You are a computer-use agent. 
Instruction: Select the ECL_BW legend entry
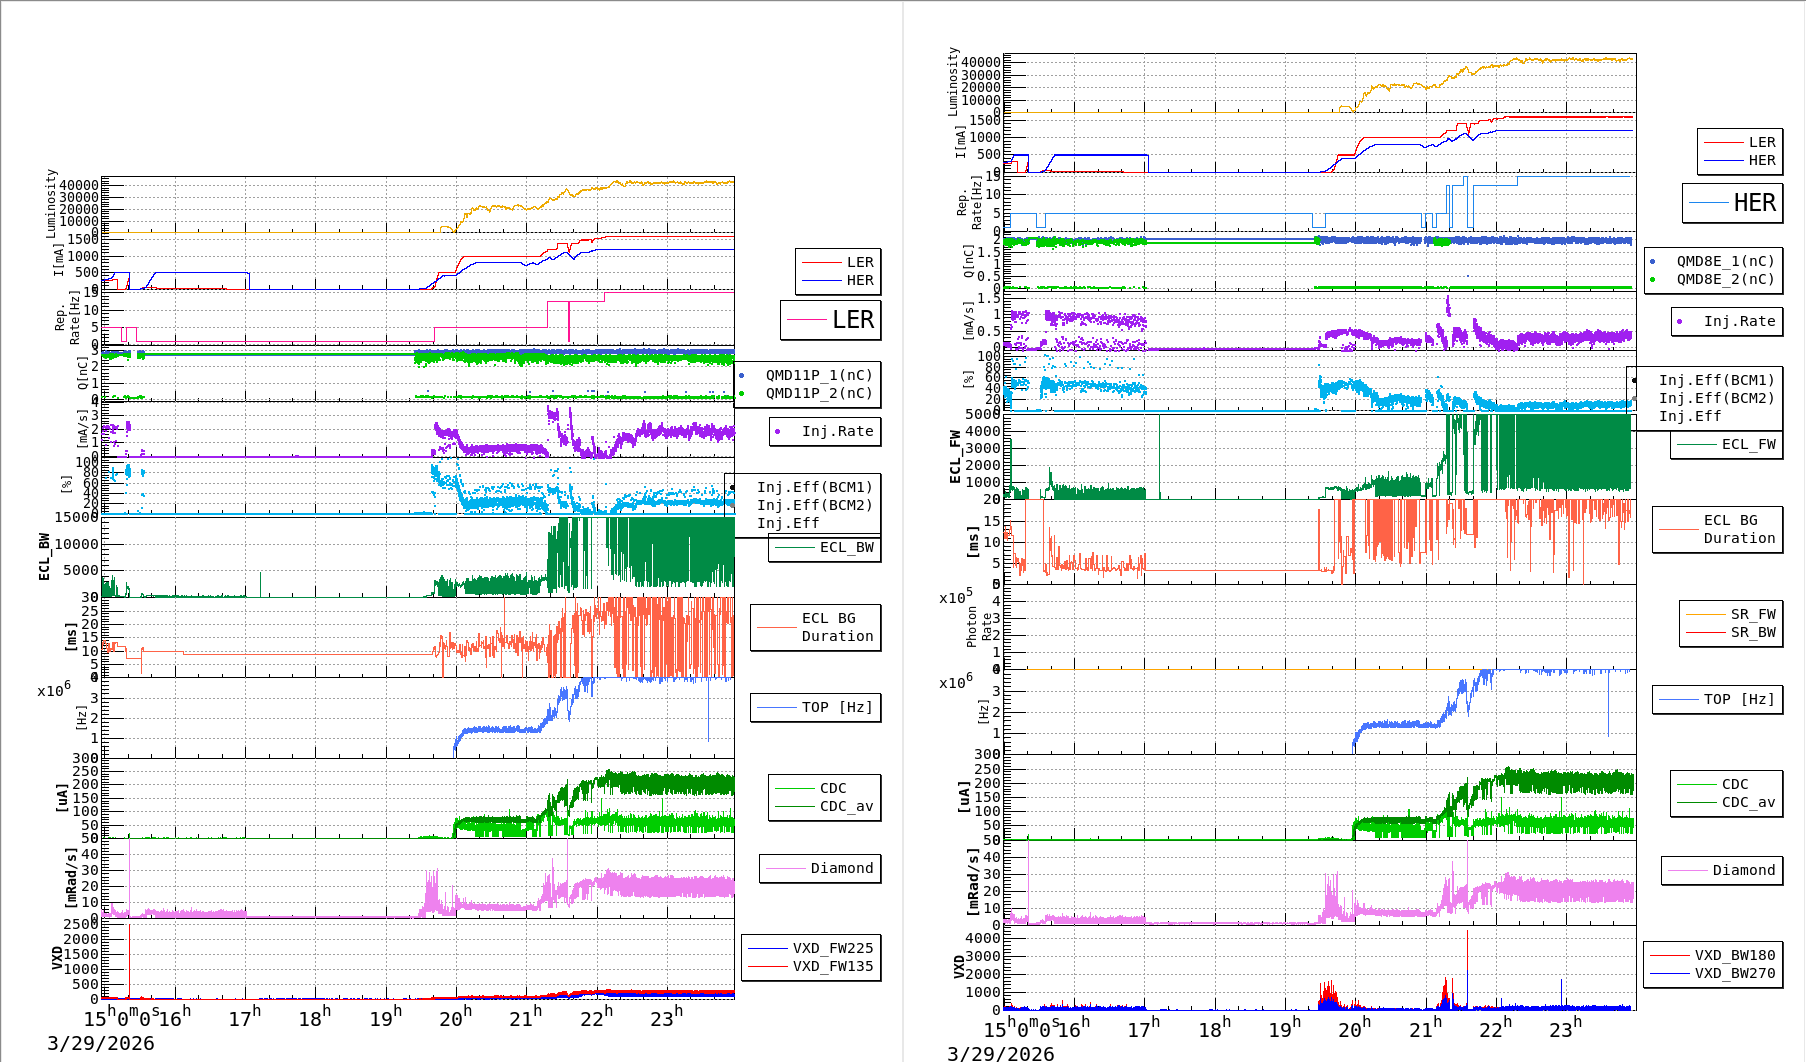(x=845, y=547)
